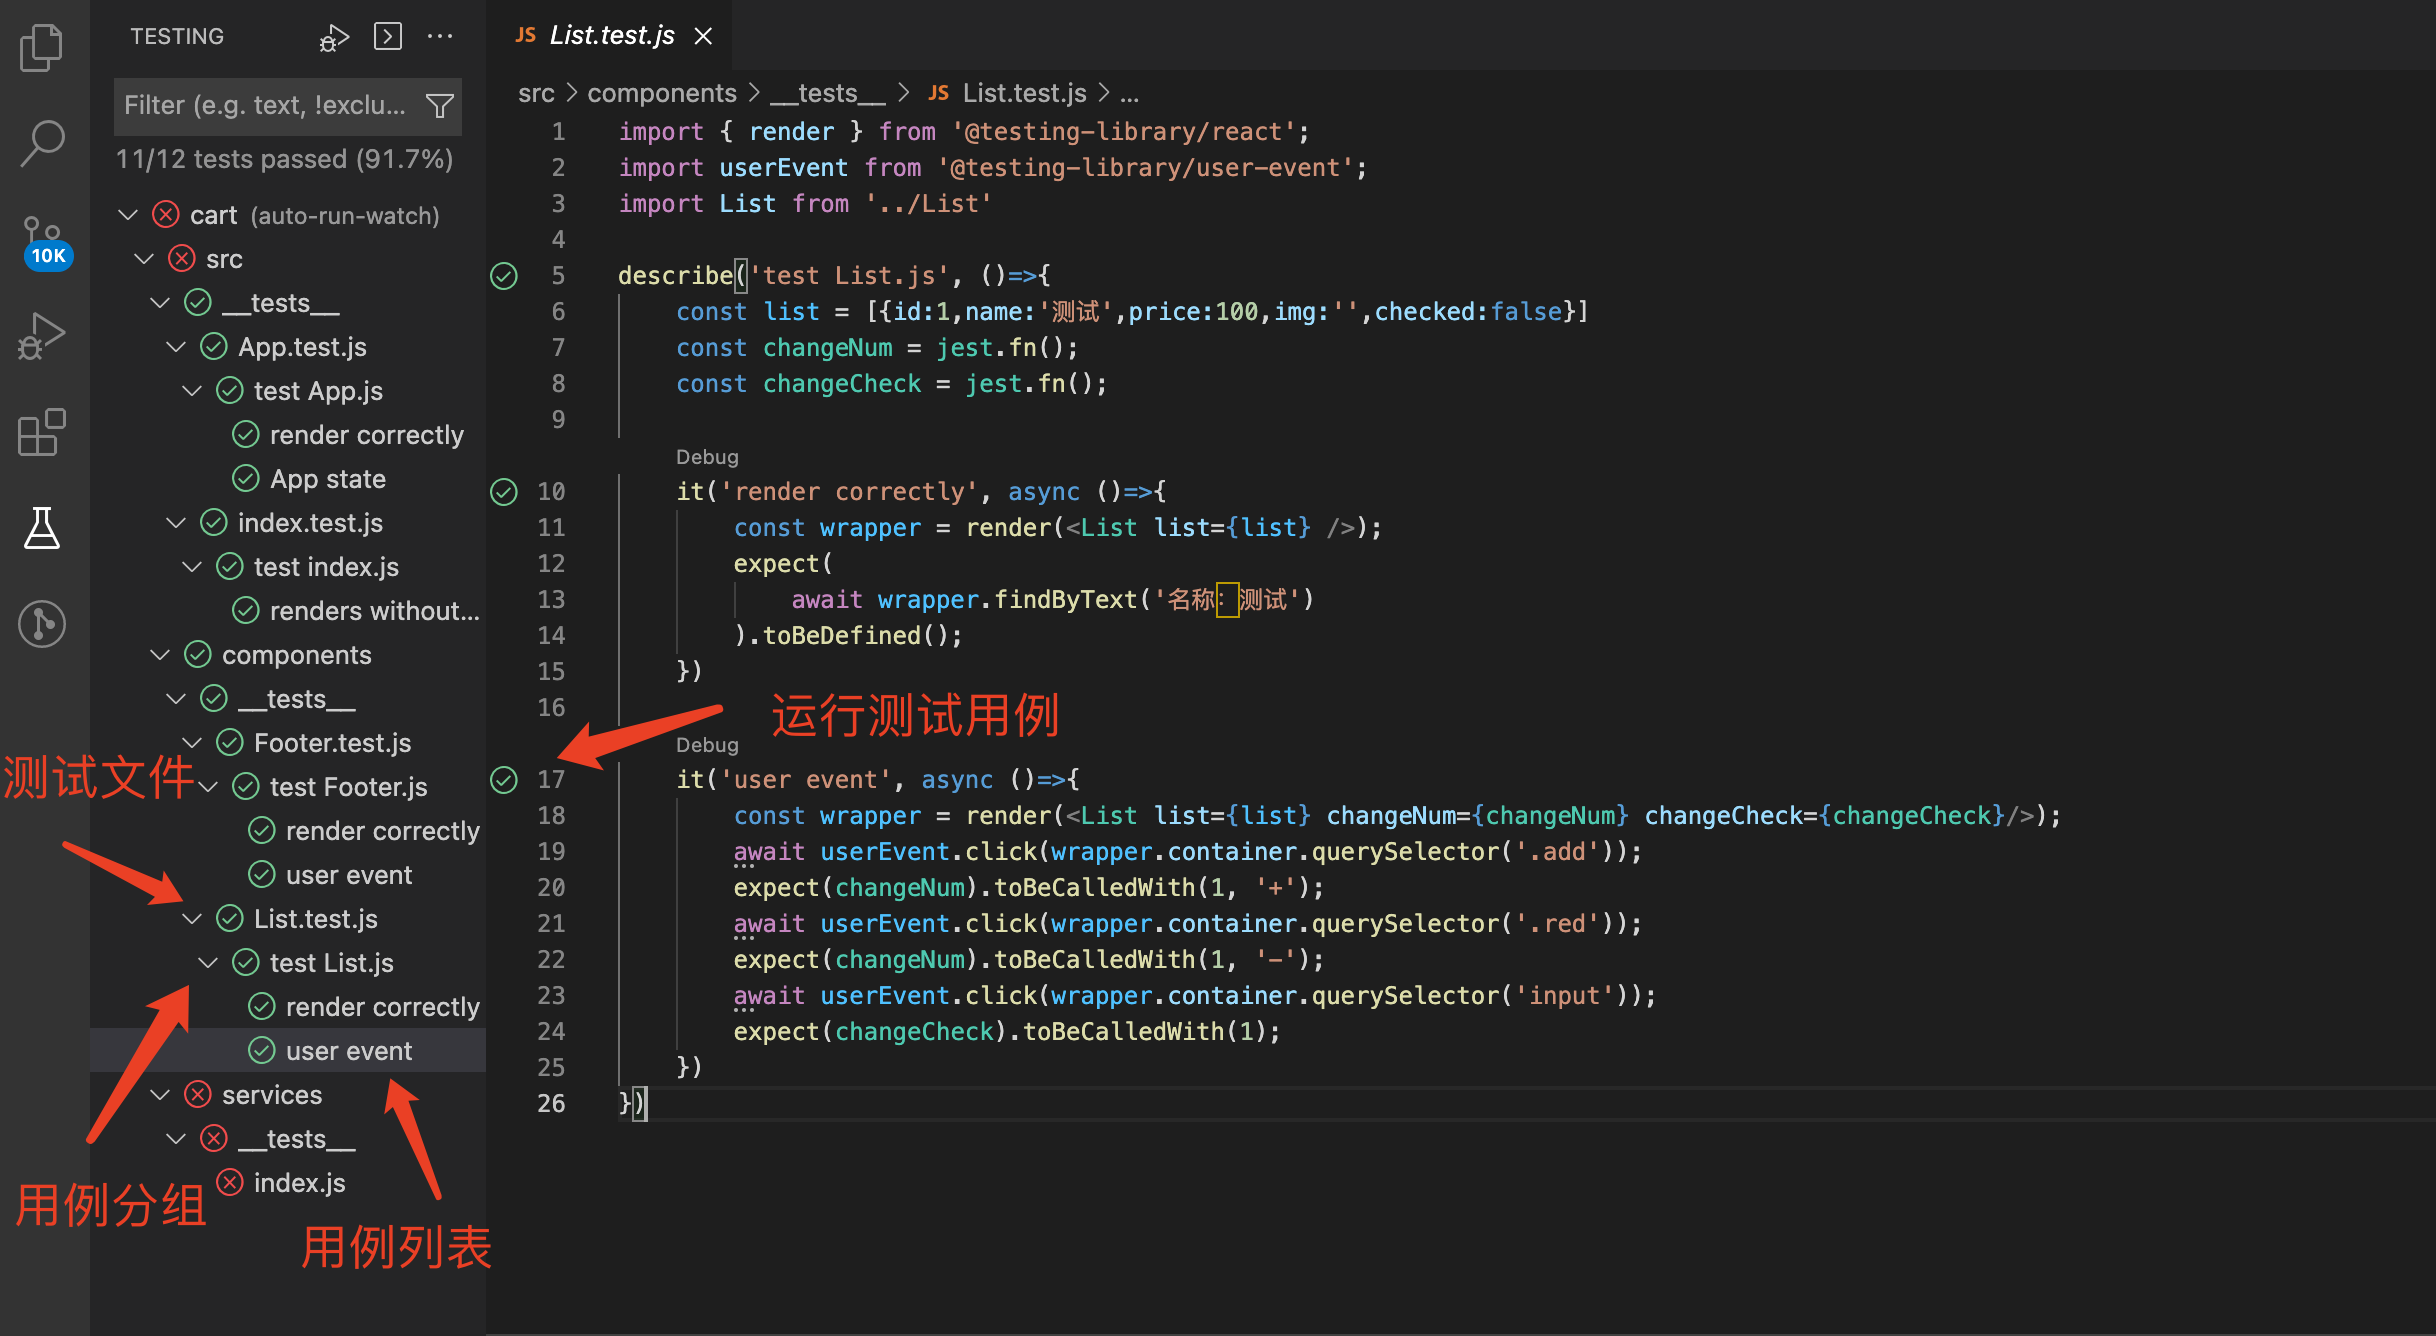This screenshot has width=2436, height=1336.
Task: Click Debug link above 'user event' test
Action: tap(707, 745)
